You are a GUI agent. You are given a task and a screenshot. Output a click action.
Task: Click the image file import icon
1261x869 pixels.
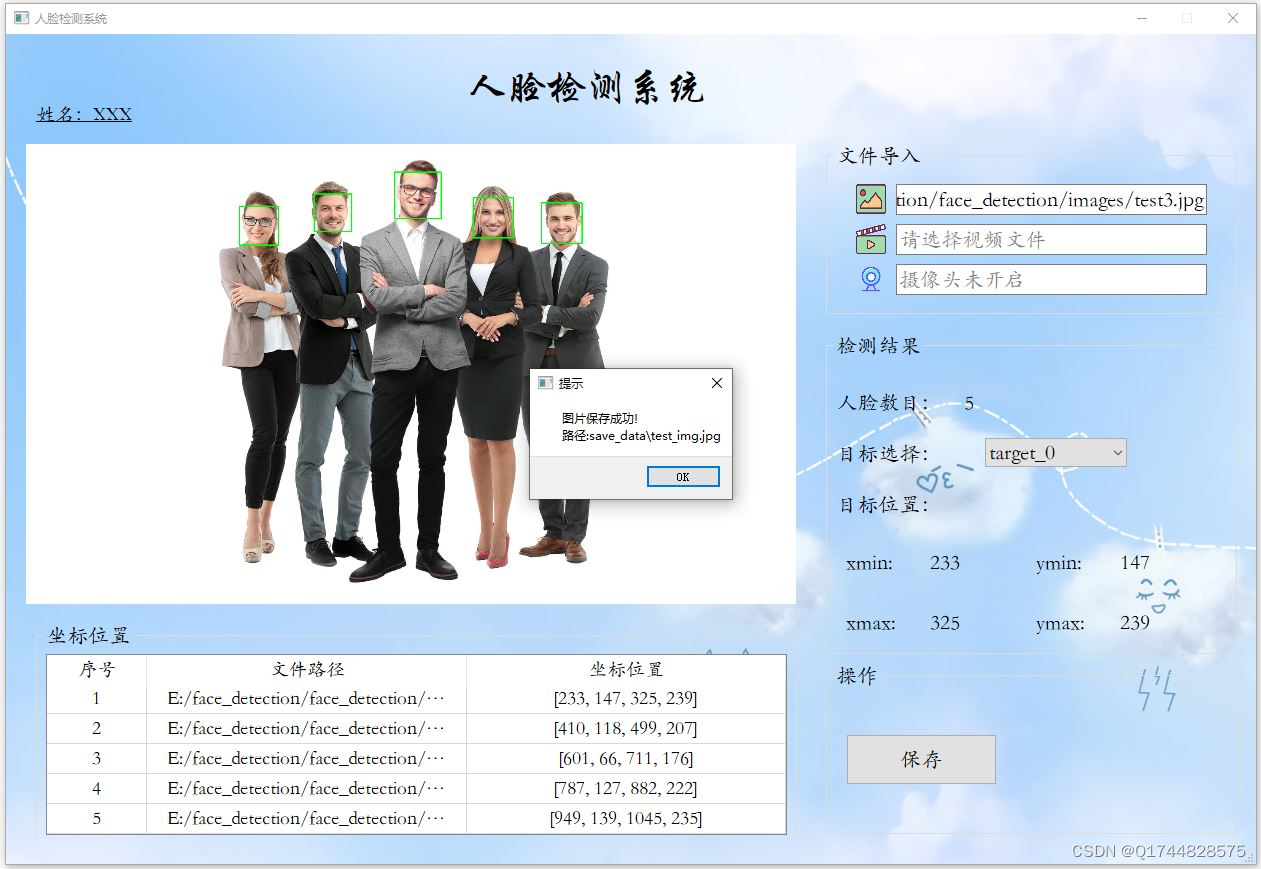(871, 200)
